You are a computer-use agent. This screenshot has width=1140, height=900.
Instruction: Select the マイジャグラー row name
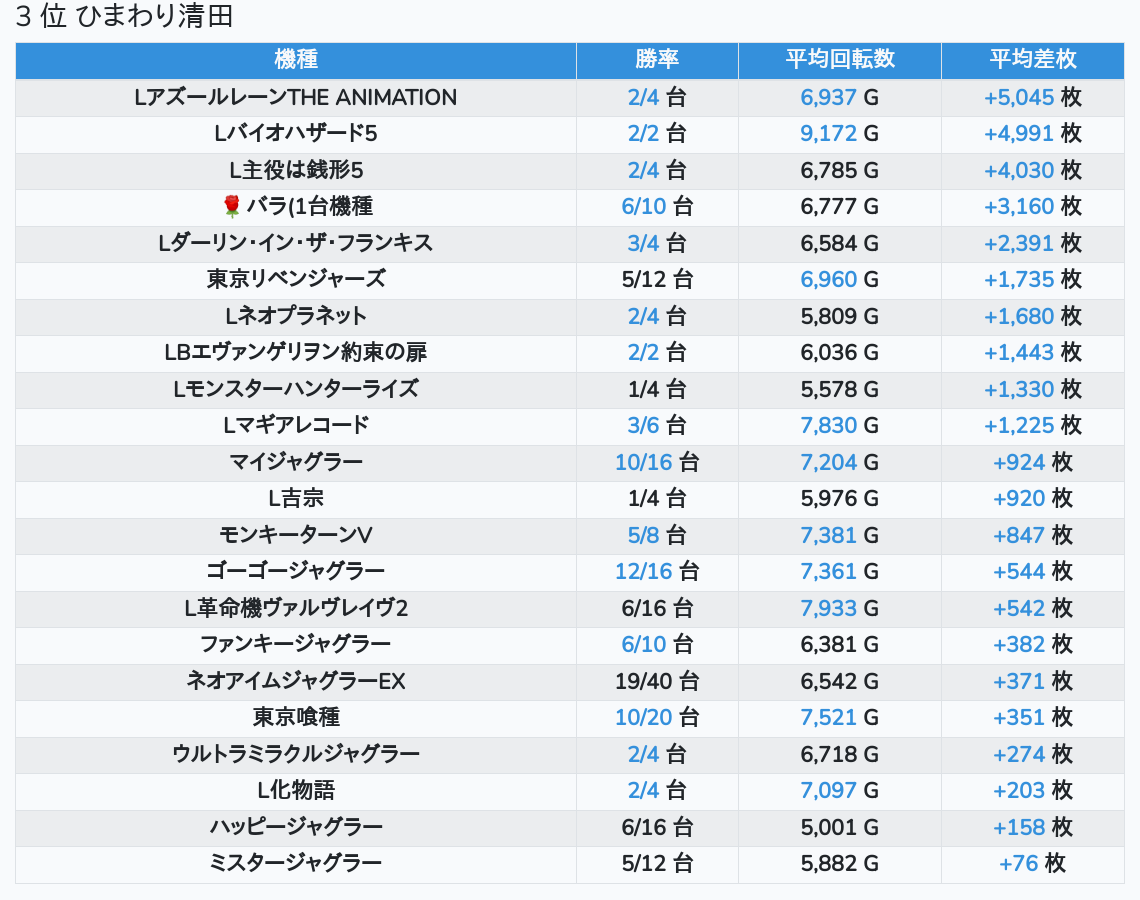pyautogui.click(x=296, y=462)
